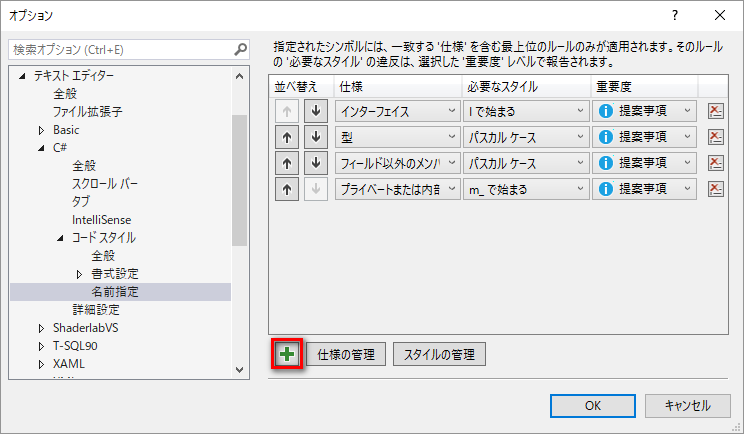Select 詳細設定 in the tree

pyautogui.click(x=96, y=310)
